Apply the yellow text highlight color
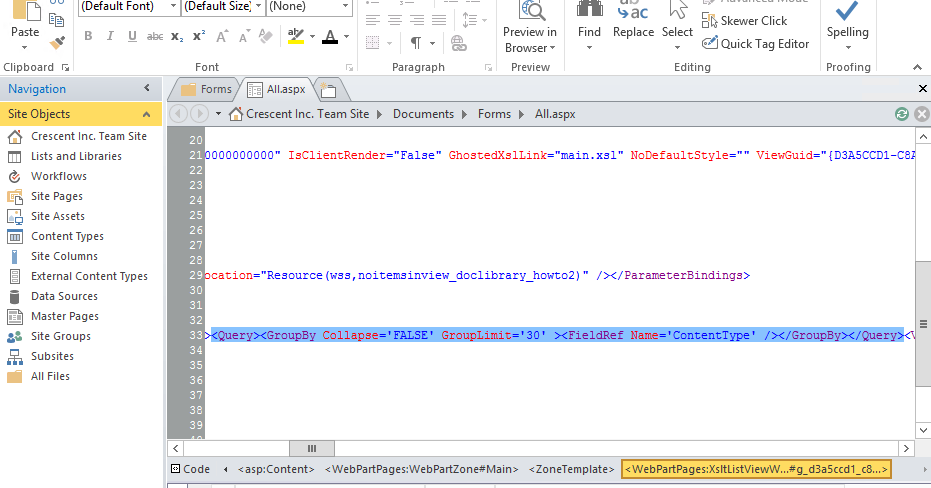The image size is (931, 488). [x=296, y=36]
